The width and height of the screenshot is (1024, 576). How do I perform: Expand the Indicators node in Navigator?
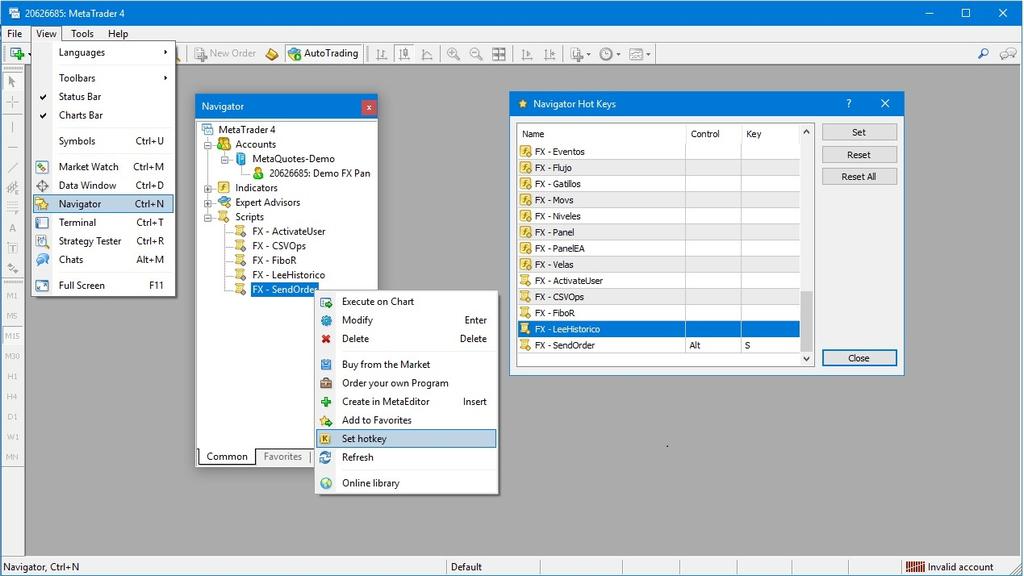click(208, 188)
